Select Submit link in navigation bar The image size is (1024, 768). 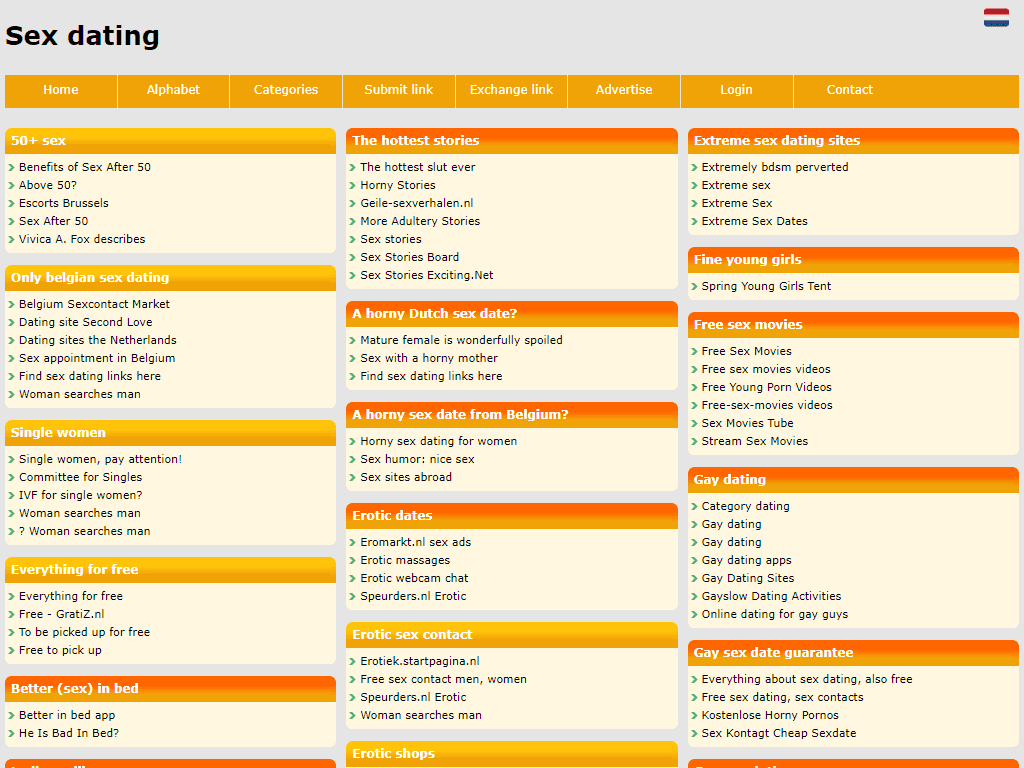pos(399,90)
